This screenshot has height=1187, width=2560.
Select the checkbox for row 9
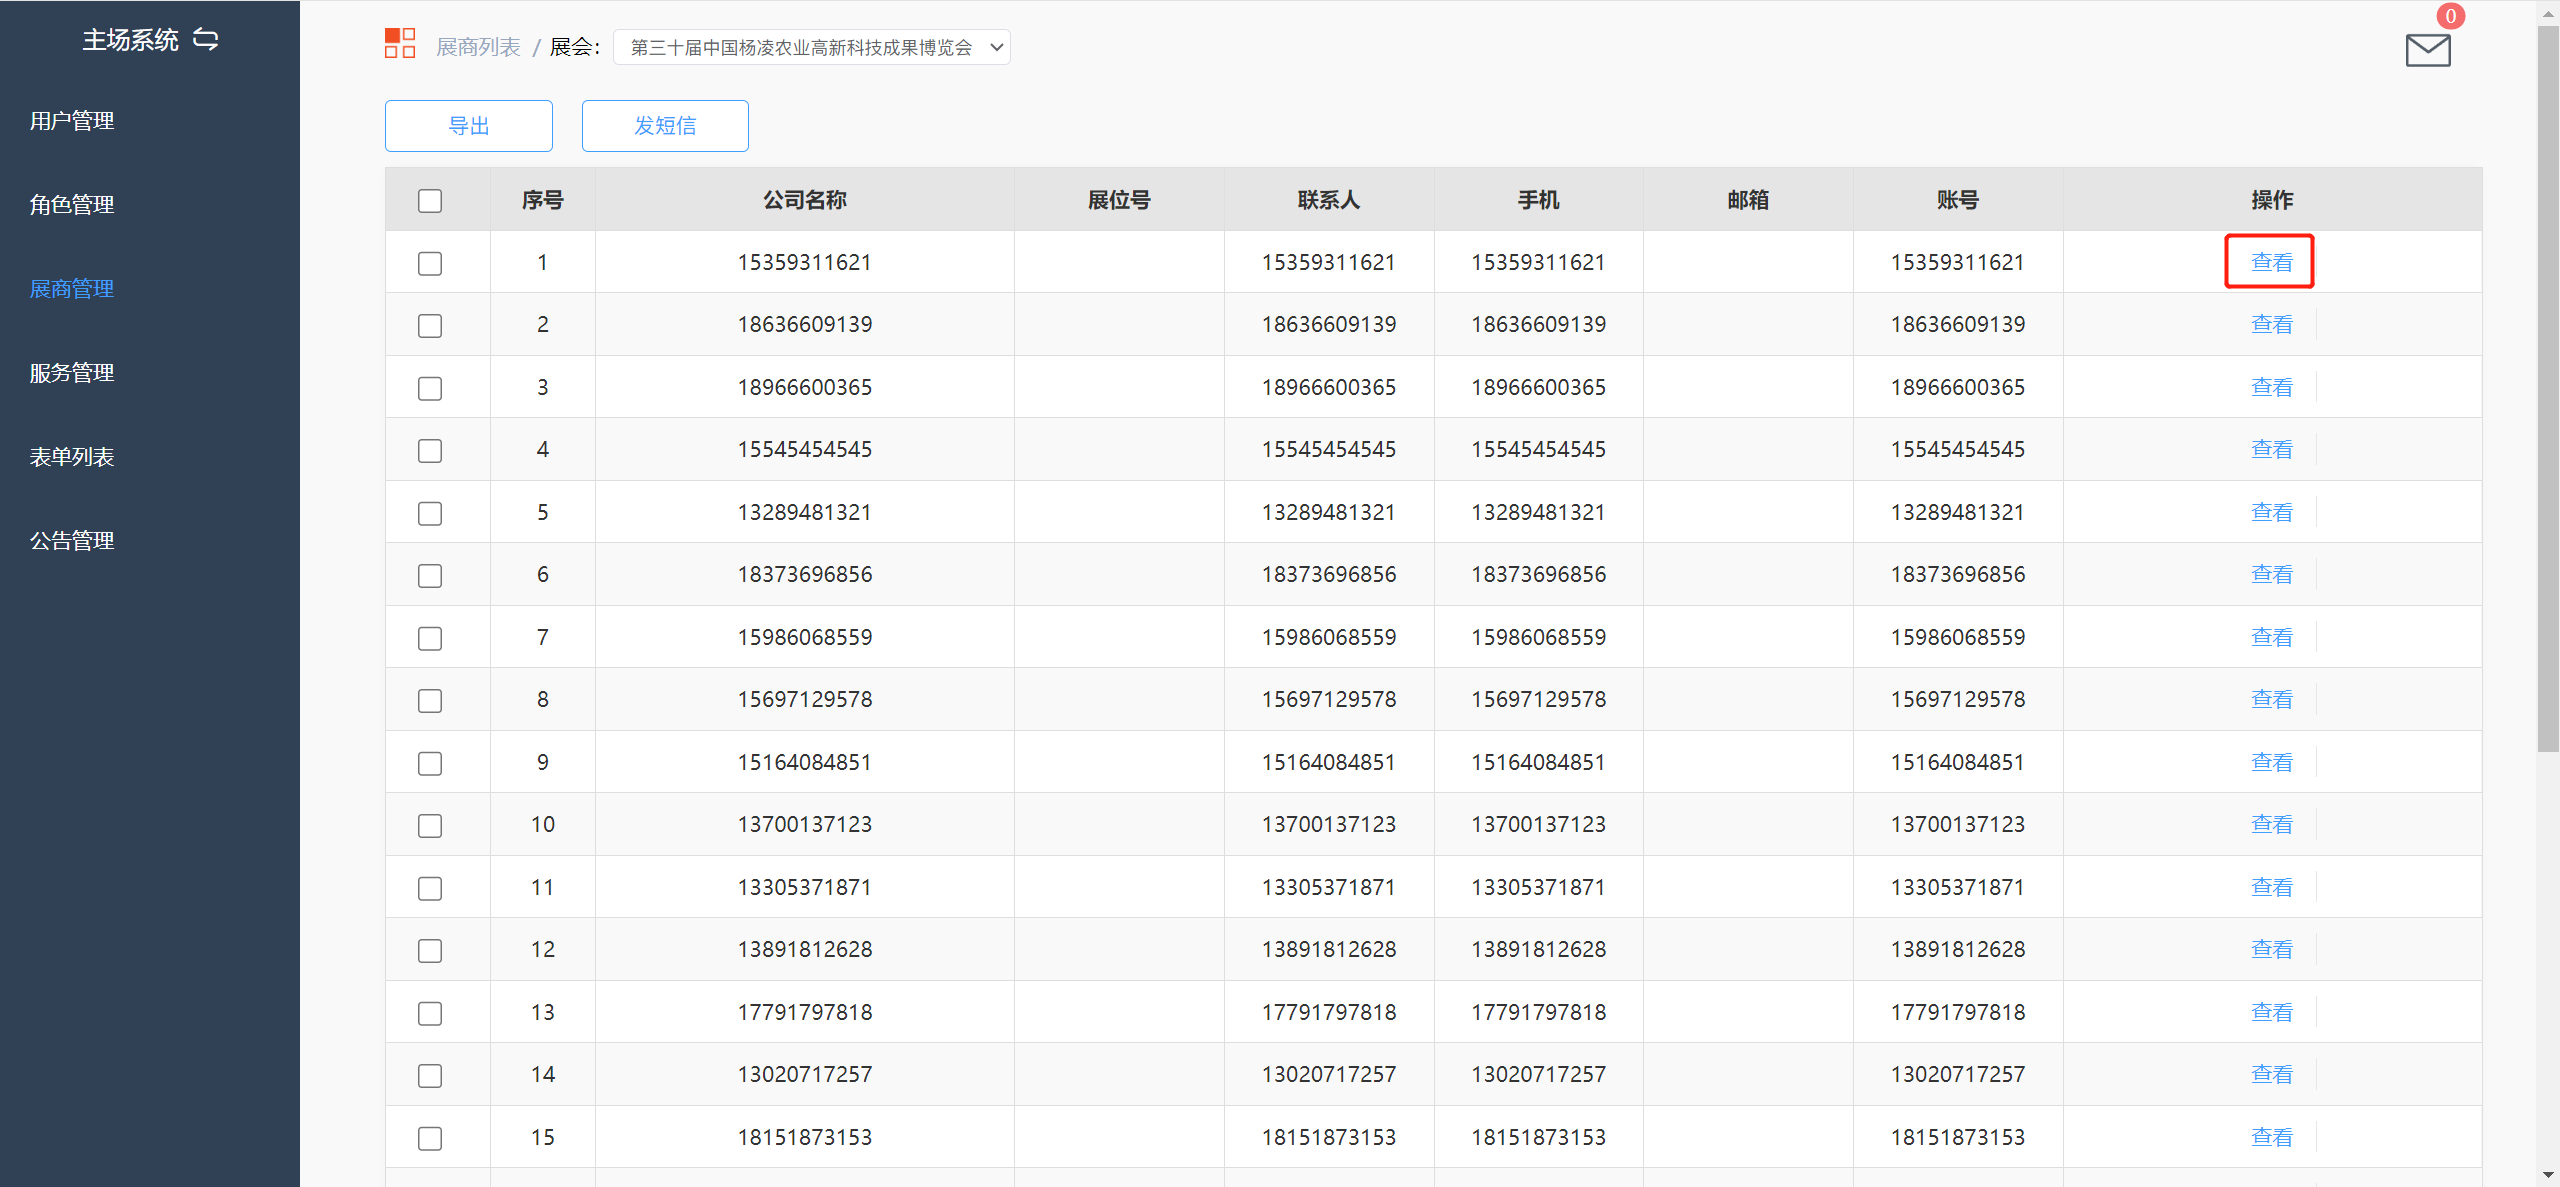pos(430,763)
